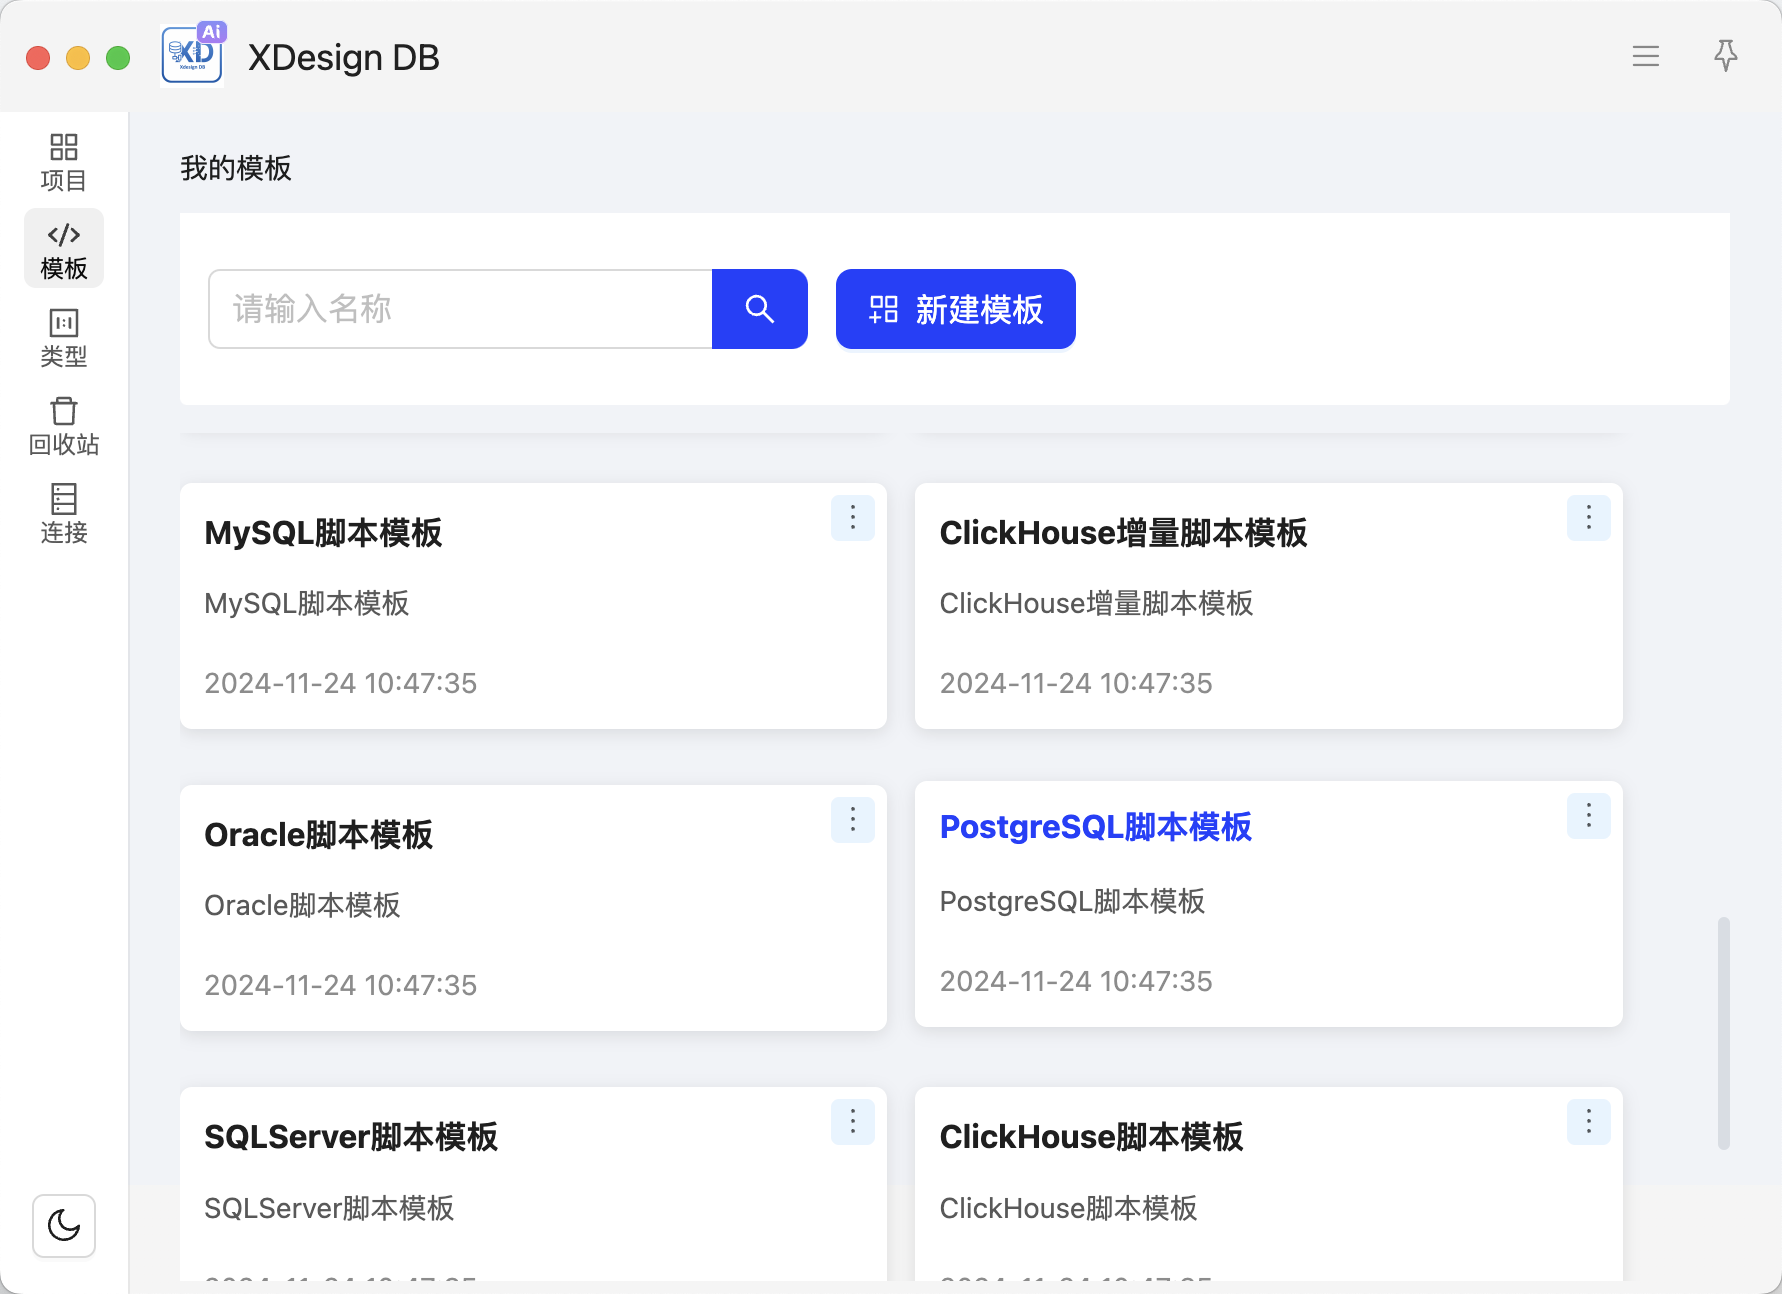Open the hamburger menu in title bar
Viewport: 1782px width, 1294px height.
pyautogui.click(x=1646, y=56)
